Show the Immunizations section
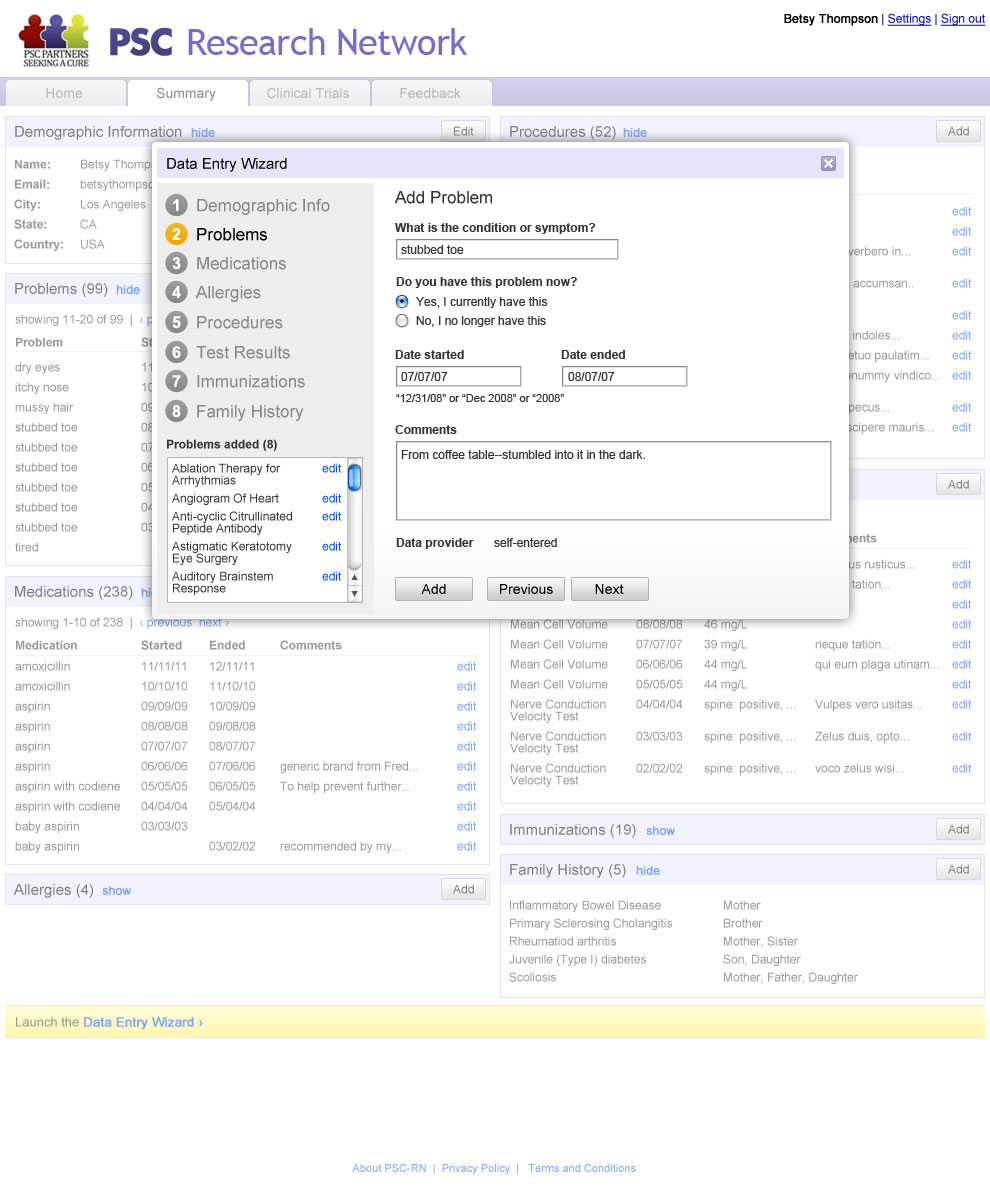 click(660, 831)
